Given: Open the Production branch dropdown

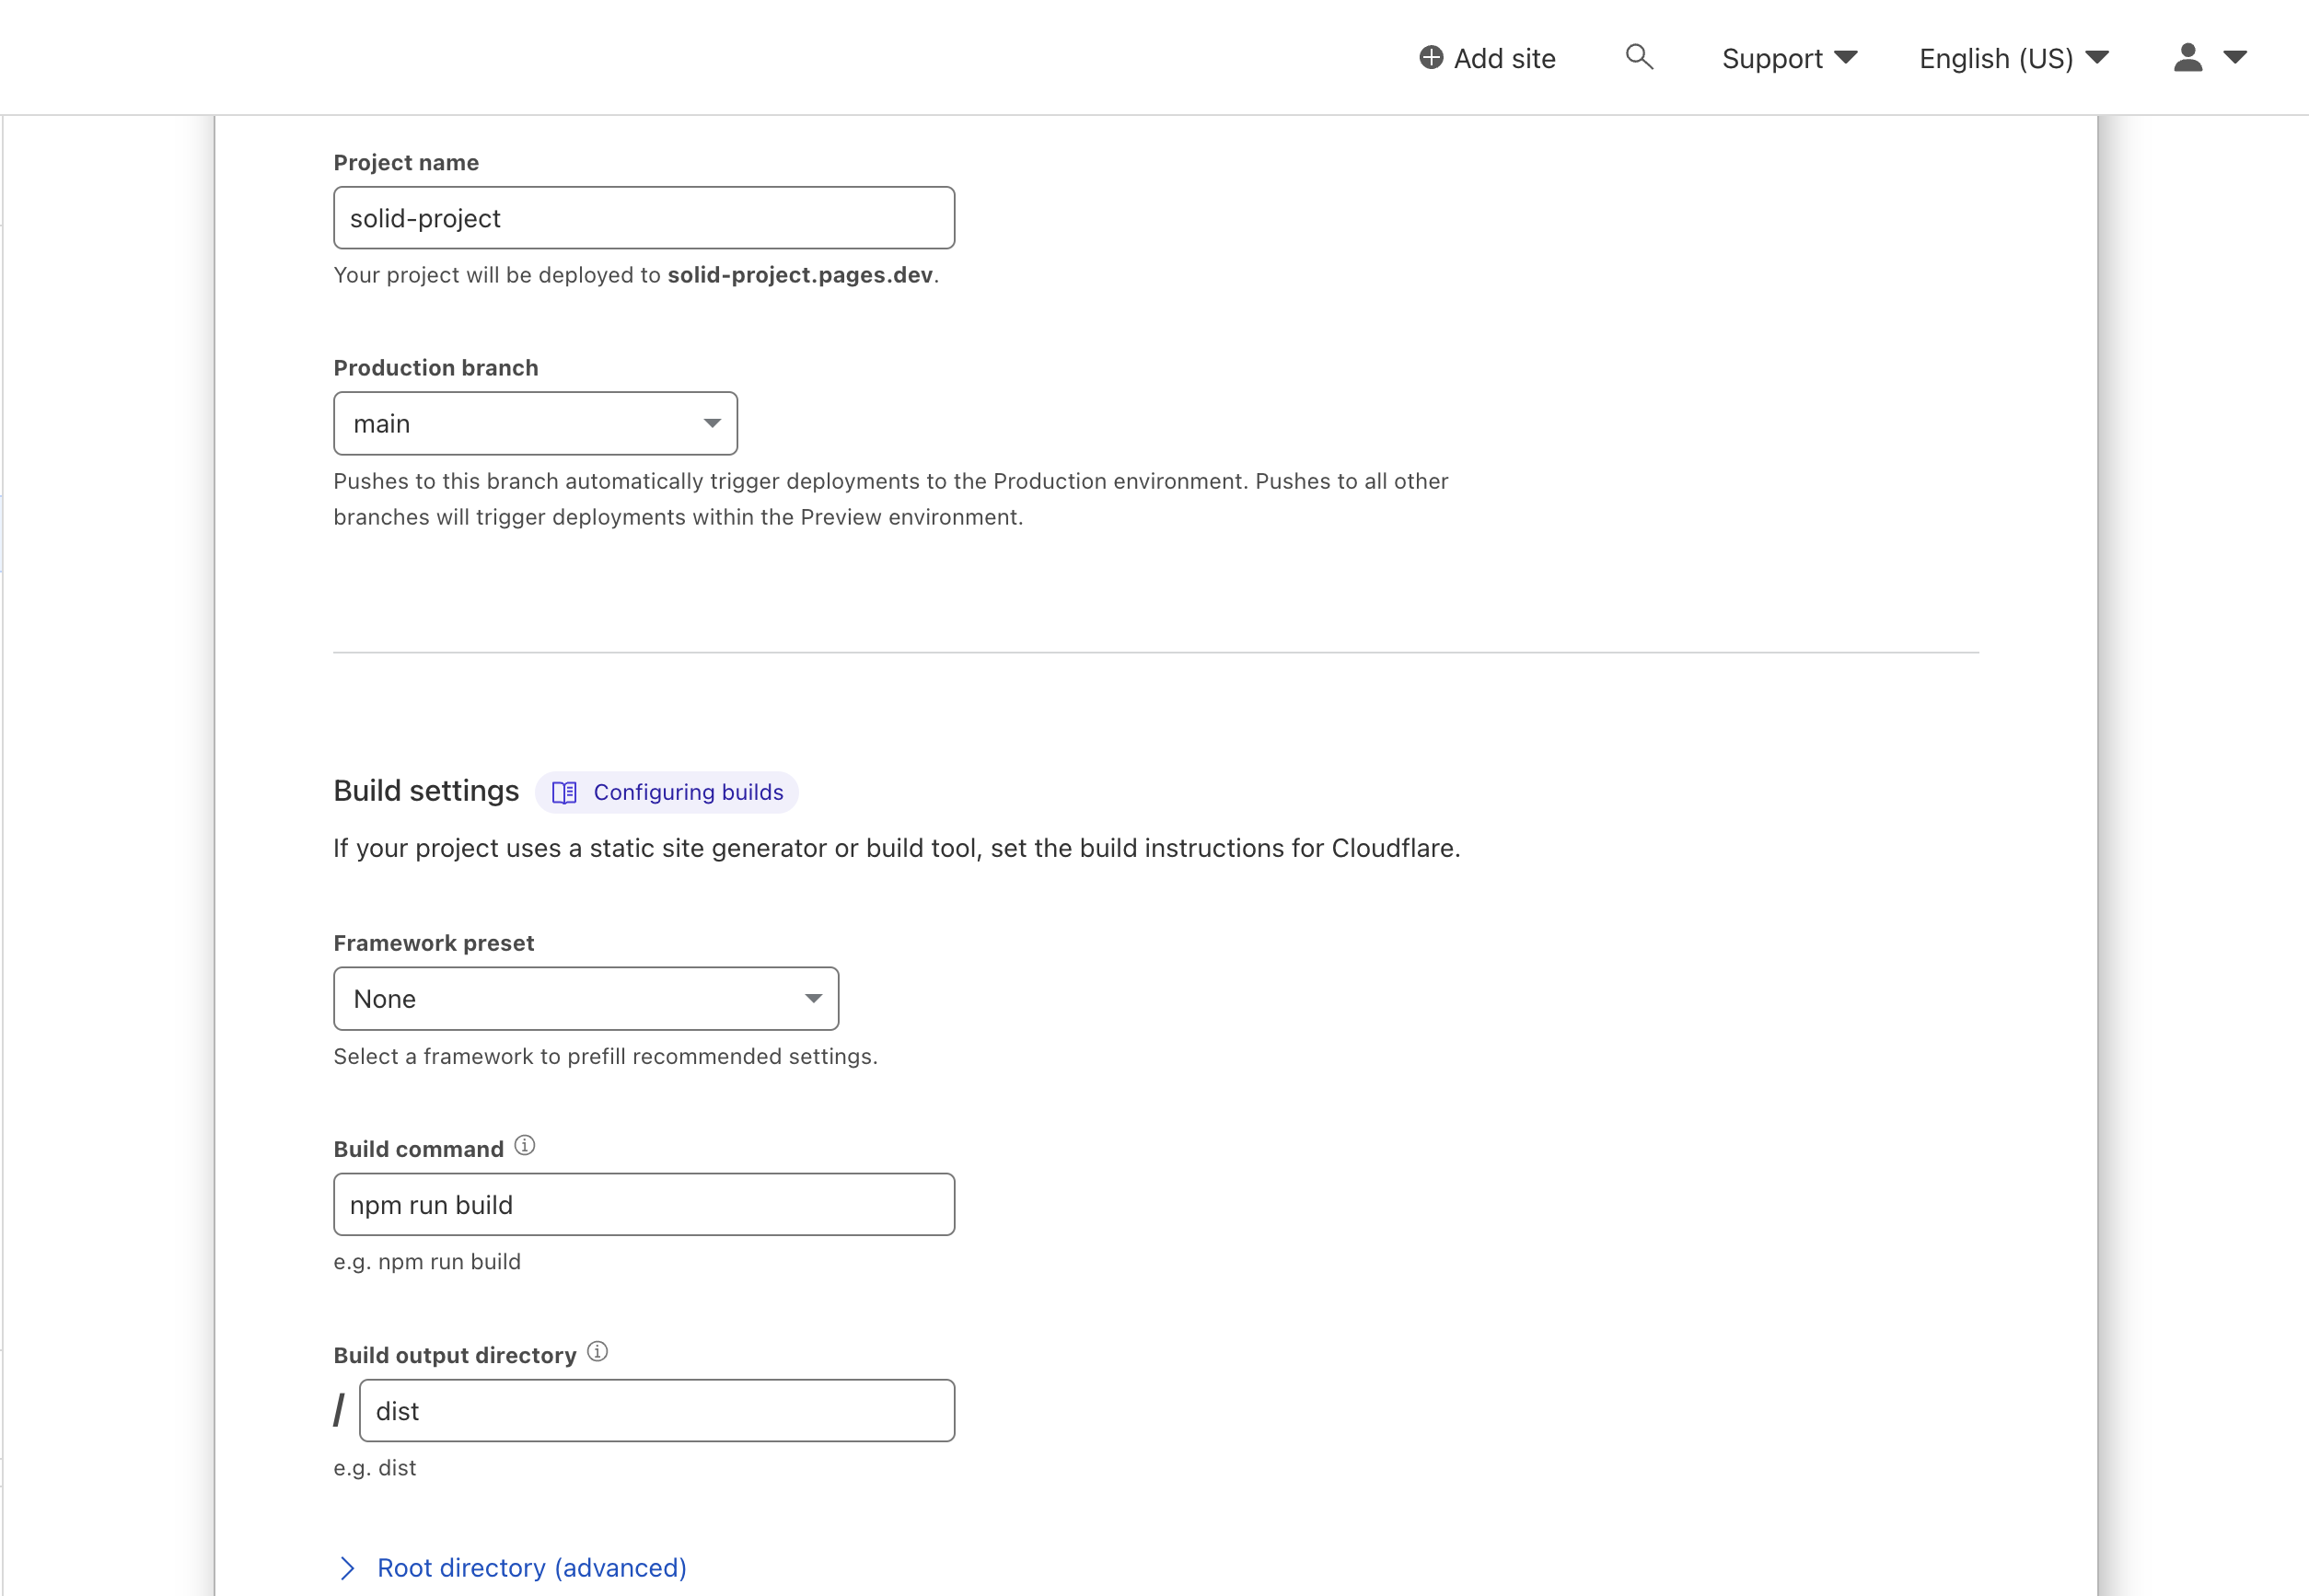Looking at the screenshot, I should [x=535, y=423].
